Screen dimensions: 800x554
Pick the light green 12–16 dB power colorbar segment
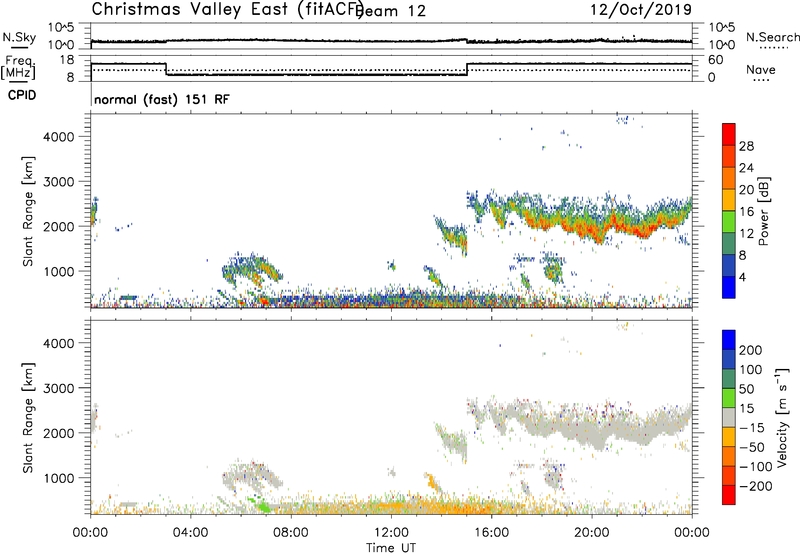(x=729, y=222)
